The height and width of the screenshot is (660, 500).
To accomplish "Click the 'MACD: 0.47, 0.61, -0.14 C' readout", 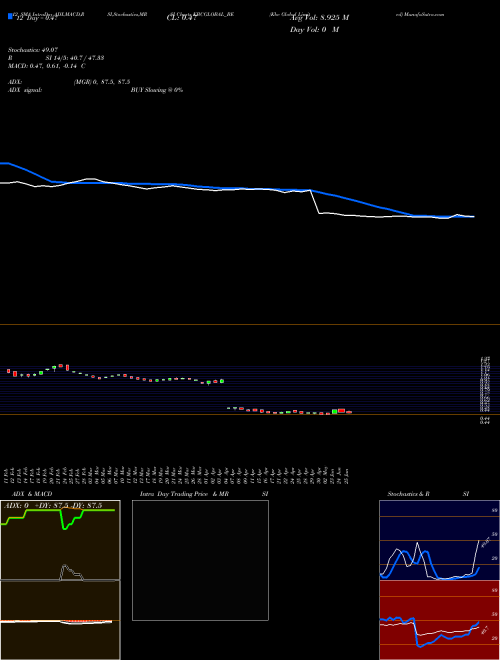I will (x=47, y=66).
